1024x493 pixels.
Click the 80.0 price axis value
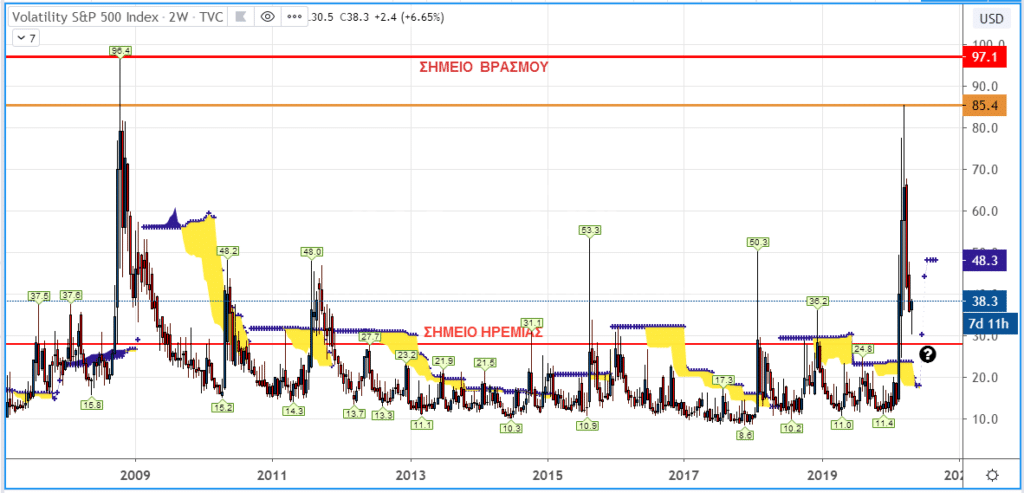[984, 128]
